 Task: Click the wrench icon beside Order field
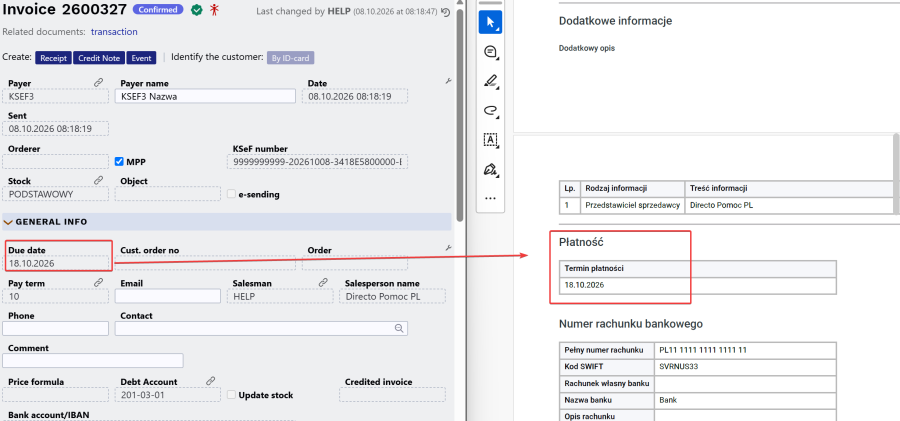tap(448, 248)
